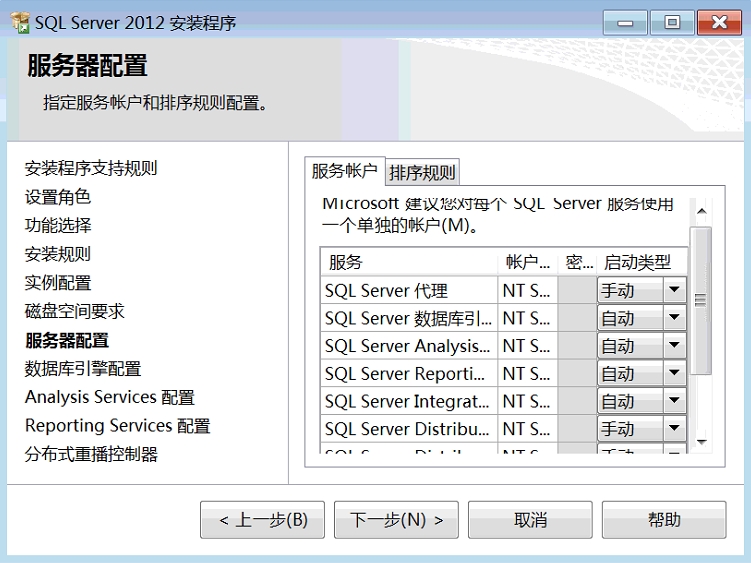Click 下一步(N) to proceed
Image resolution: width=751 pixels, height=563 pixels.
click(x=396, y=520)
